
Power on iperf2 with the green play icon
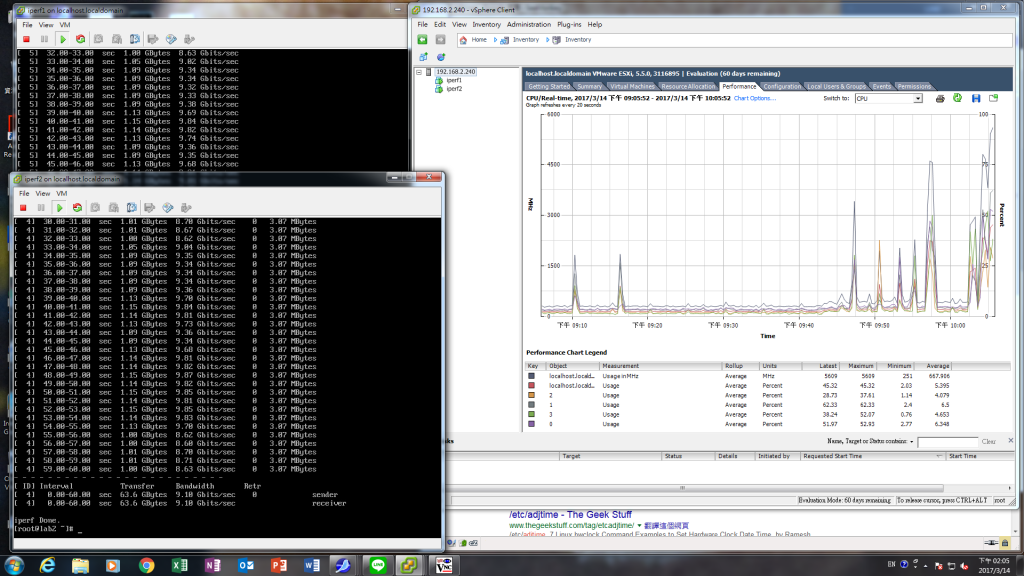tap(59, 208)
